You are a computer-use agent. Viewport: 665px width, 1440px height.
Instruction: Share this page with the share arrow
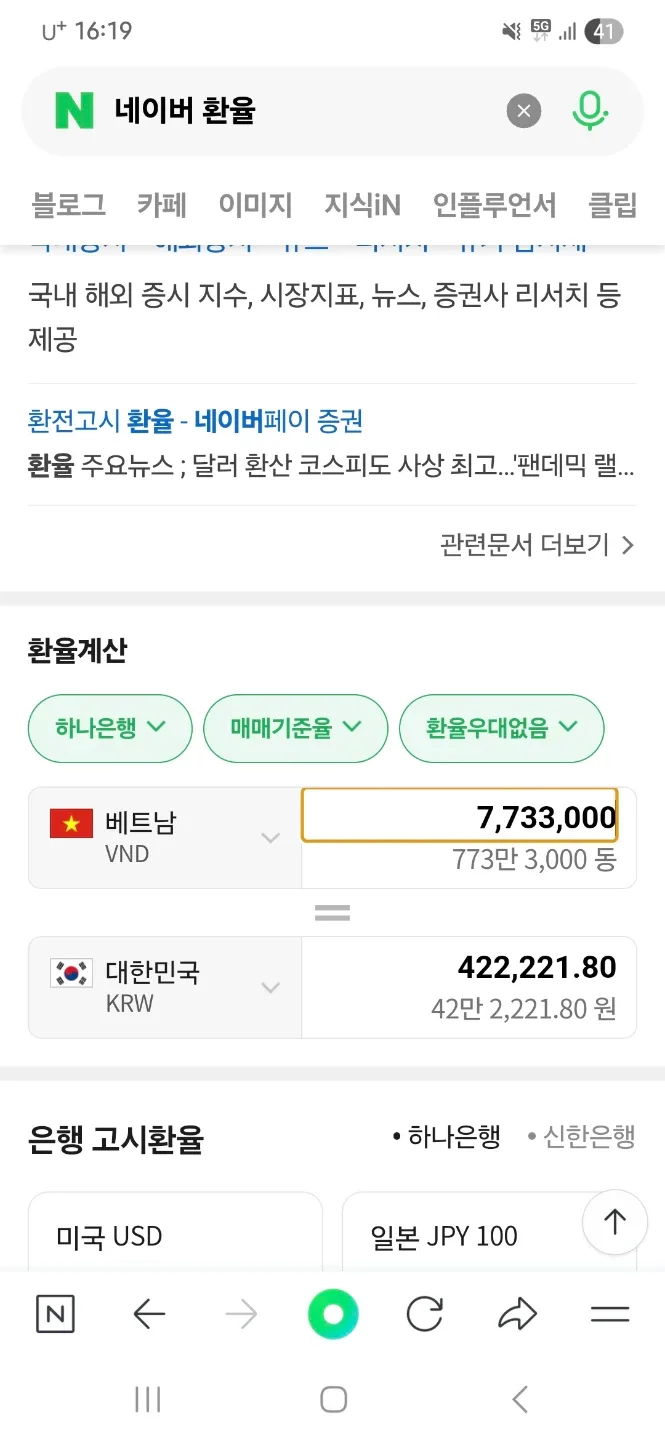tap(517, 1314)
